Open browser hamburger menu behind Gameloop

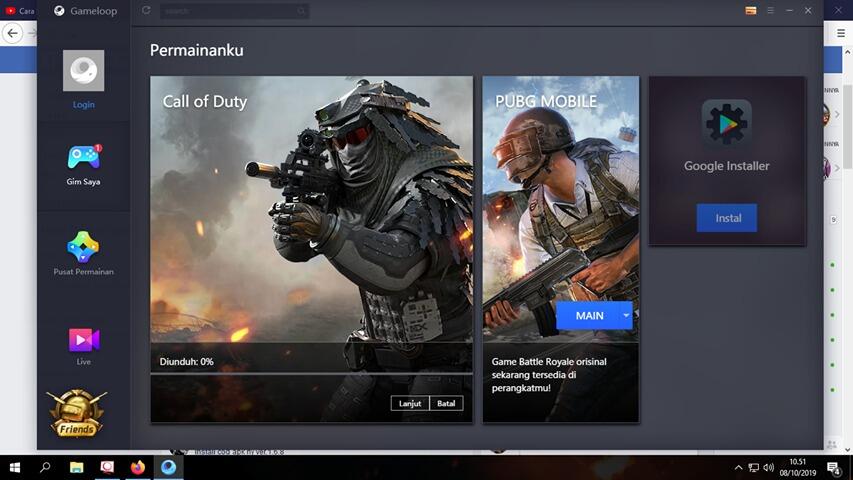[x=840, y=33]
